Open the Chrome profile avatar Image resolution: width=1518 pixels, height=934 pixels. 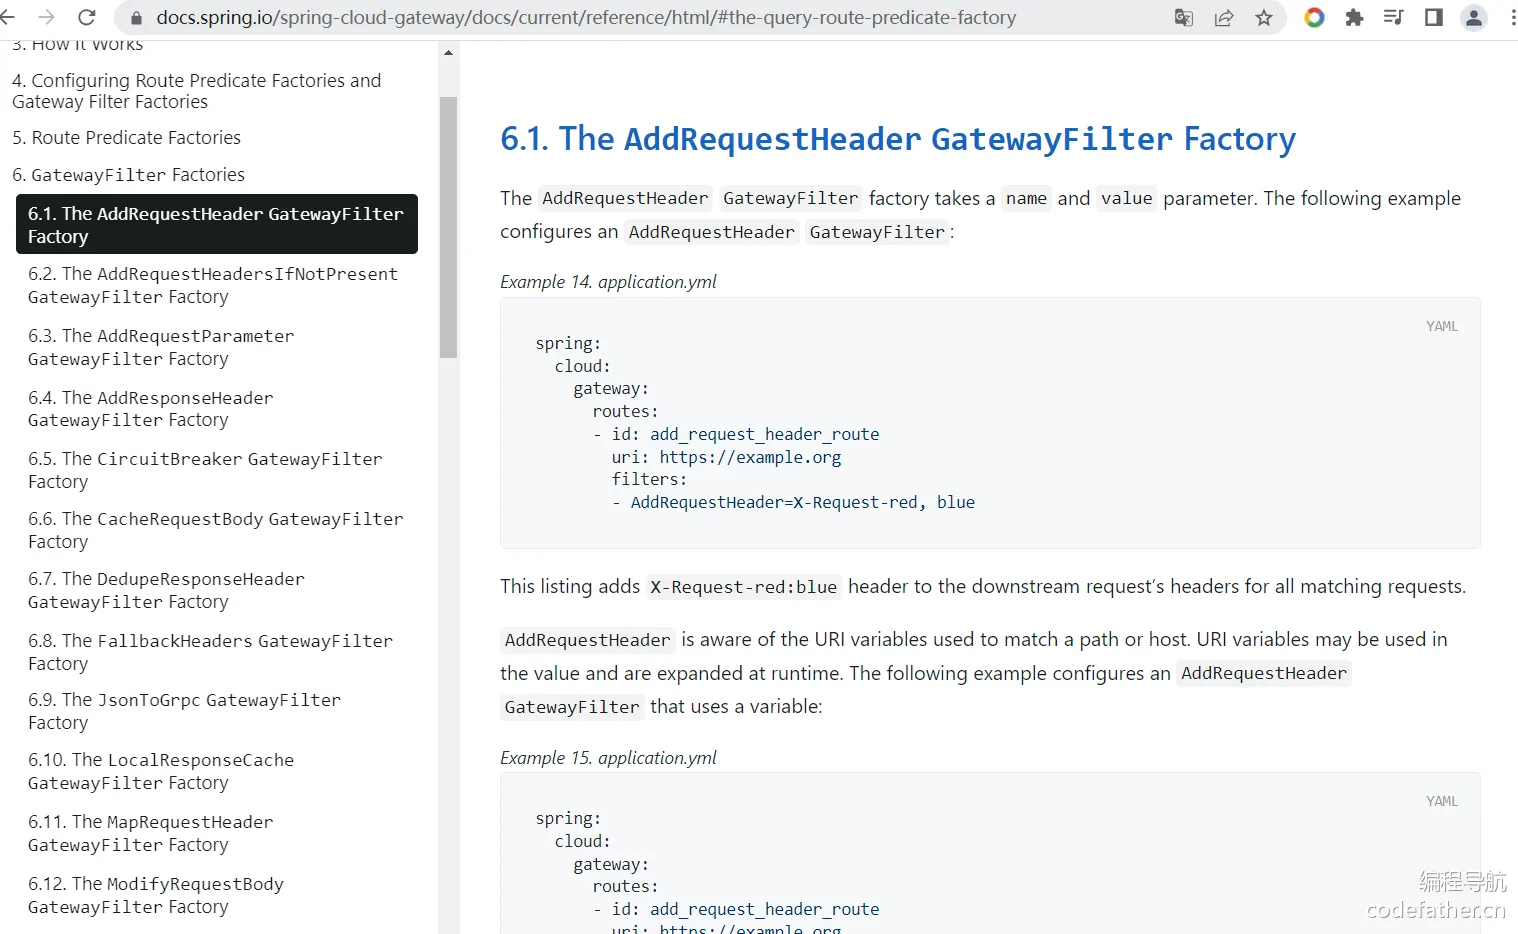pyautogui.click(x=1474, y=17)
